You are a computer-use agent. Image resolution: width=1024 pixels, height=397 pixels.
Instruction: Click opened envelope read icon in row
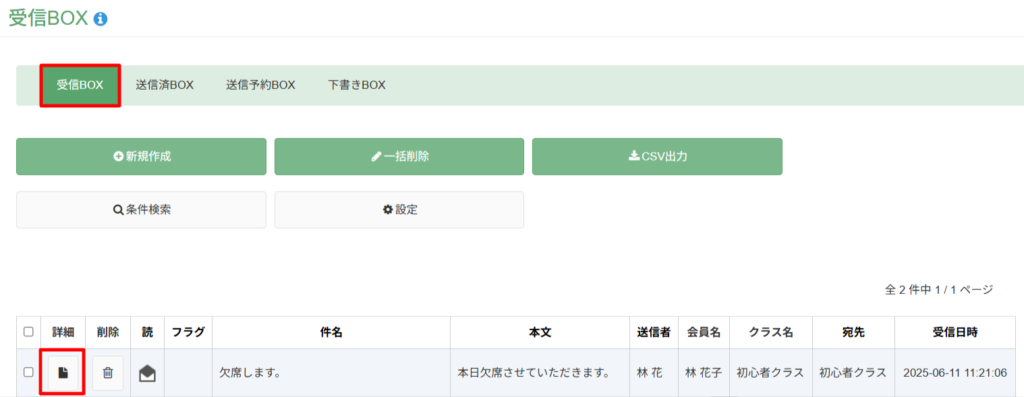coord(148,373)
